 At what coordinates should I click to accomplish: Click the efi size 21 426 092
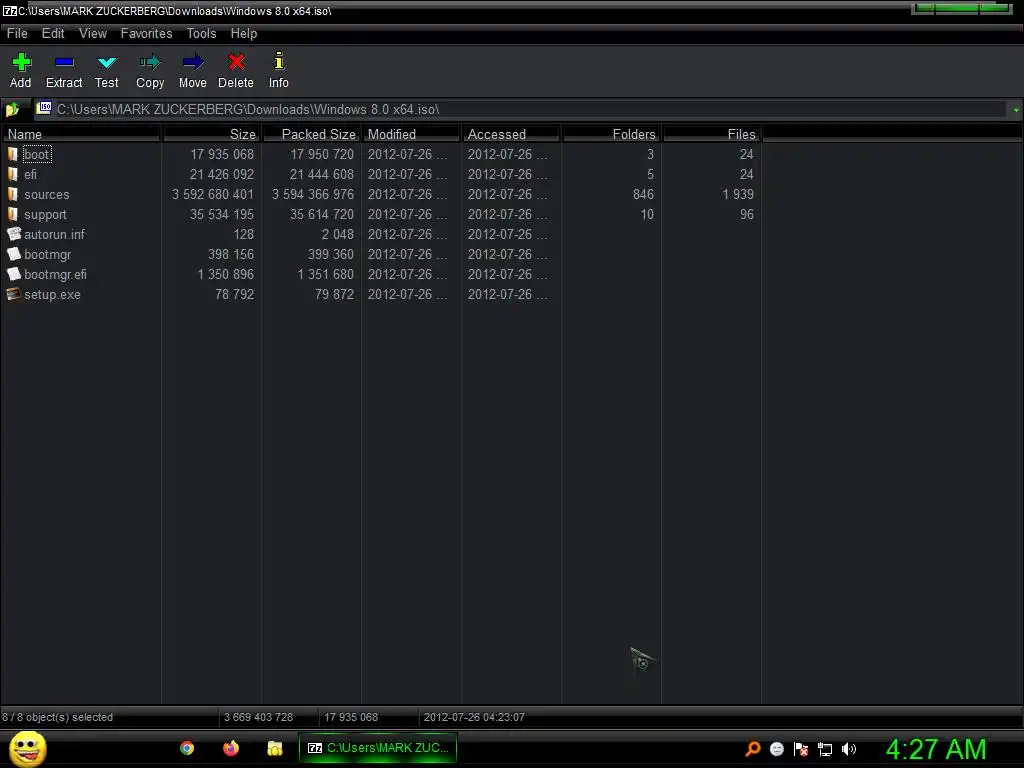222,174
